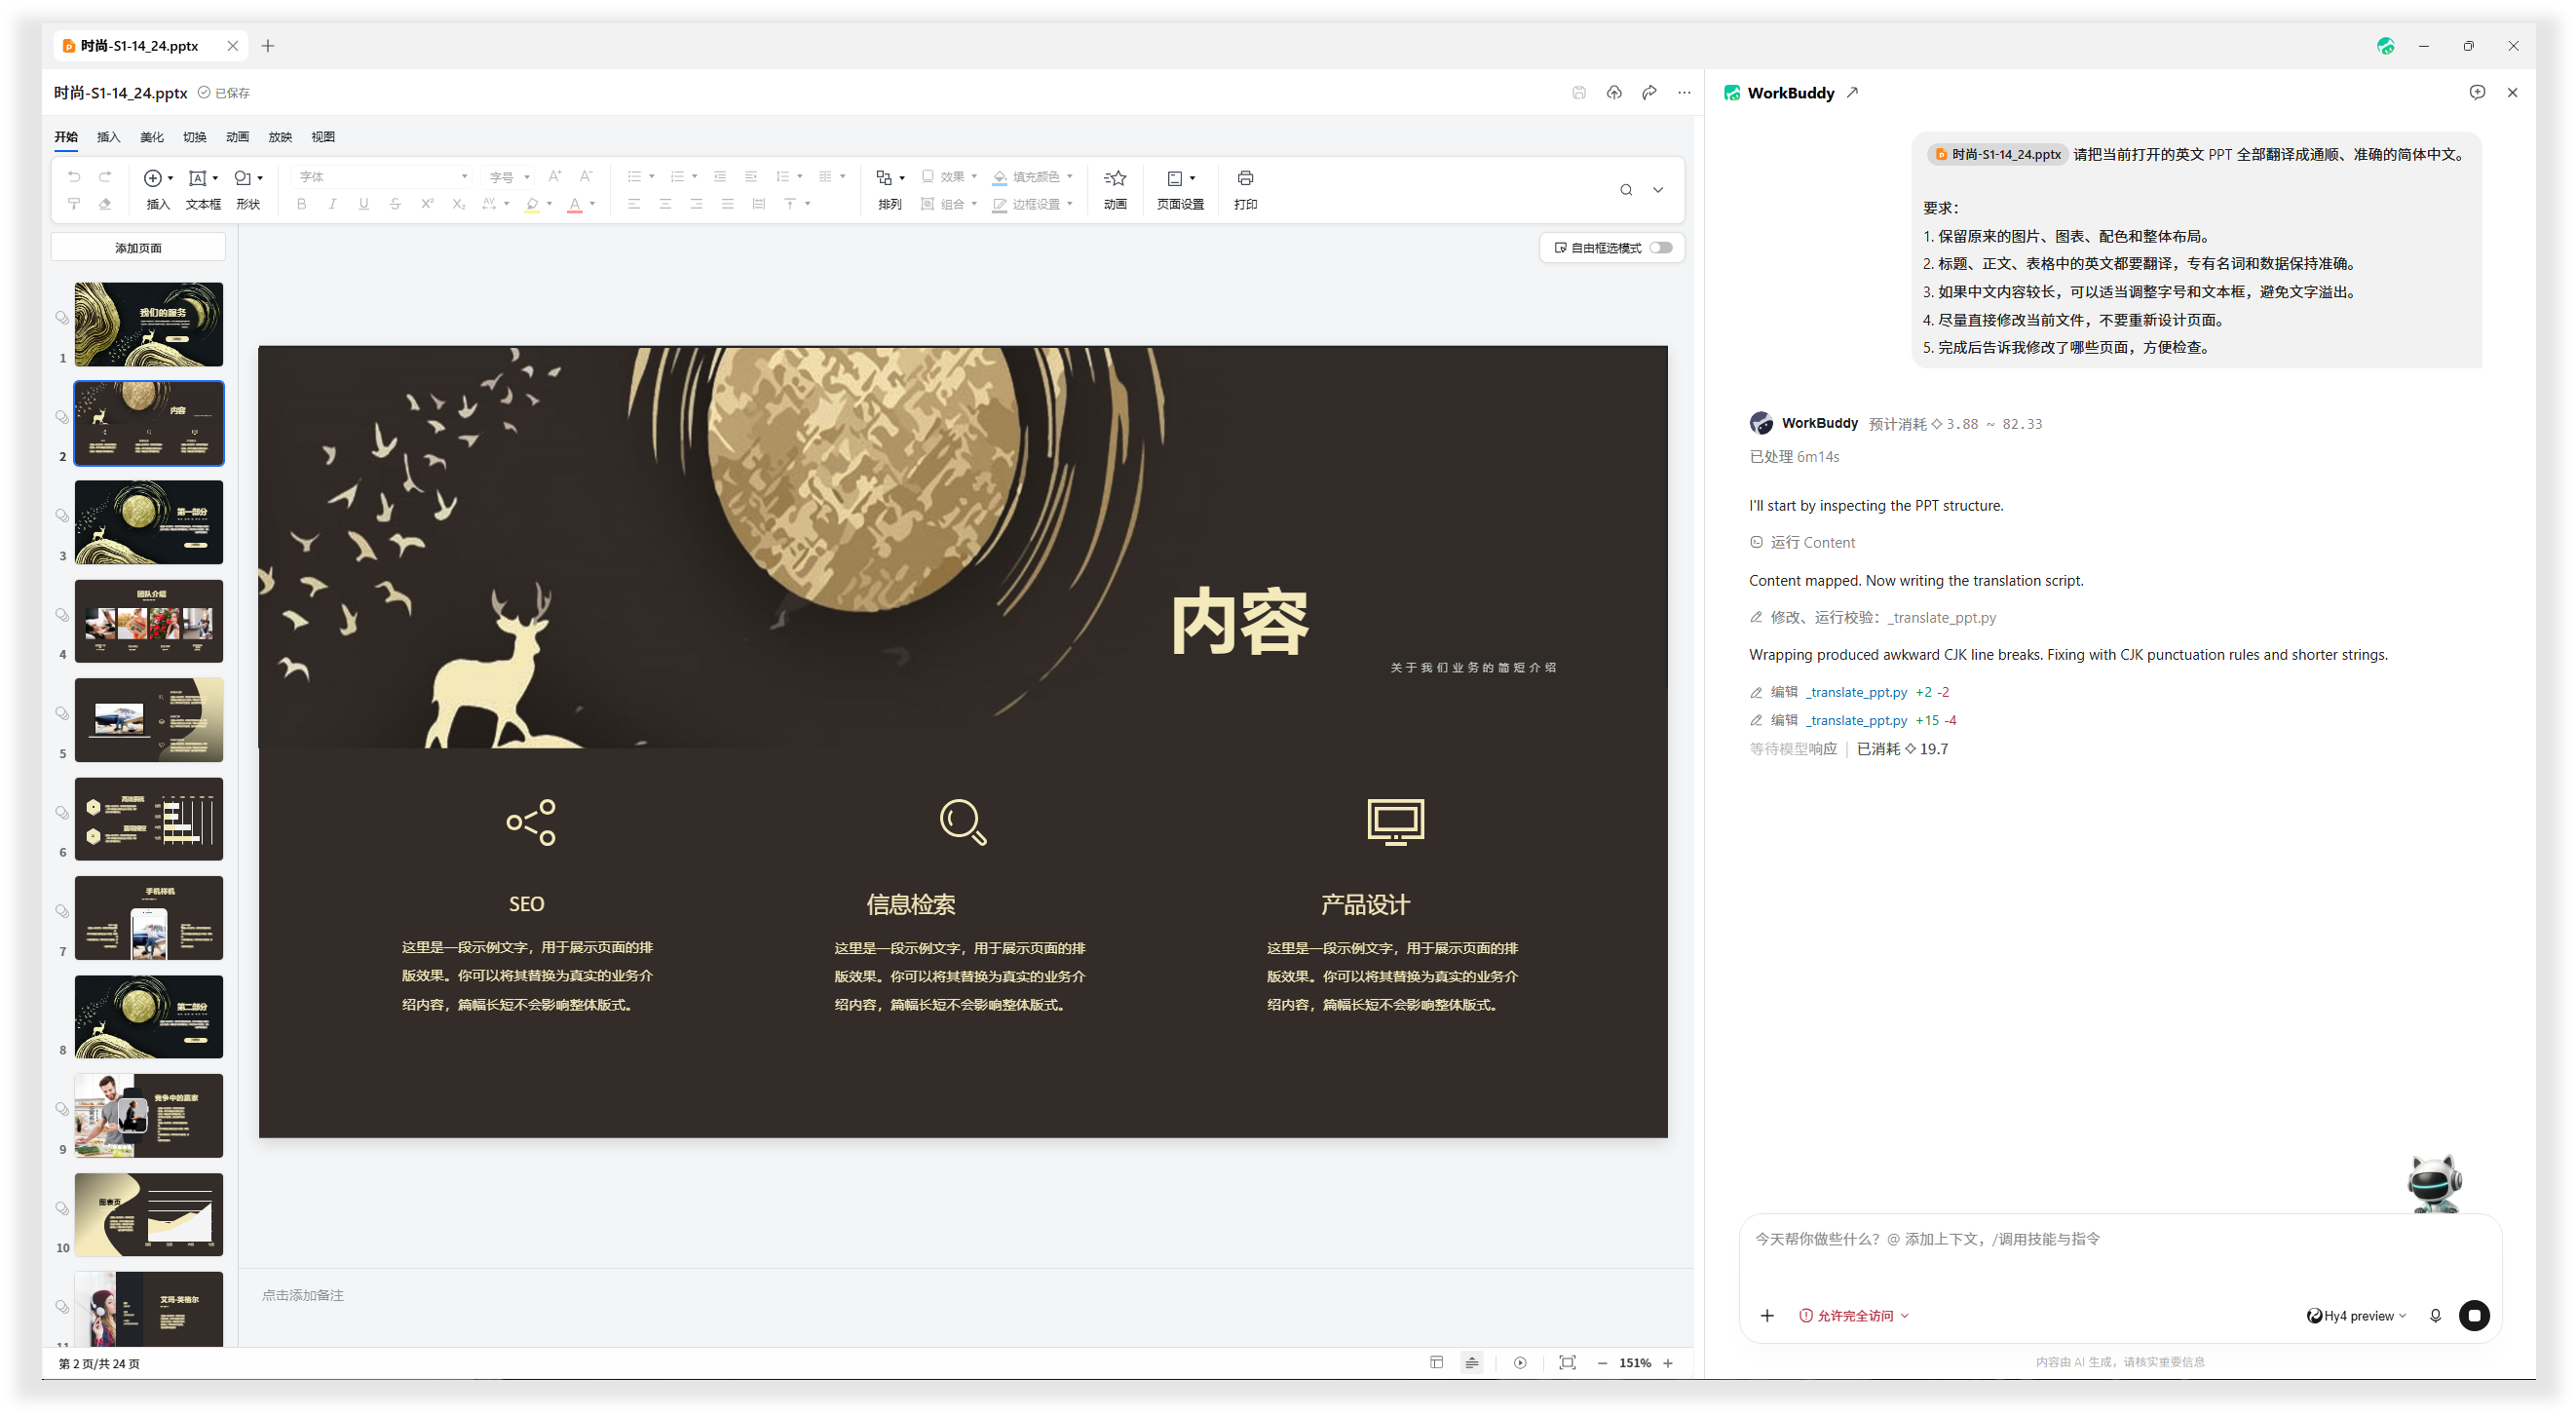Click the 打印 print button
Screen dimensions: 2576x1416
pos(1245,189)
